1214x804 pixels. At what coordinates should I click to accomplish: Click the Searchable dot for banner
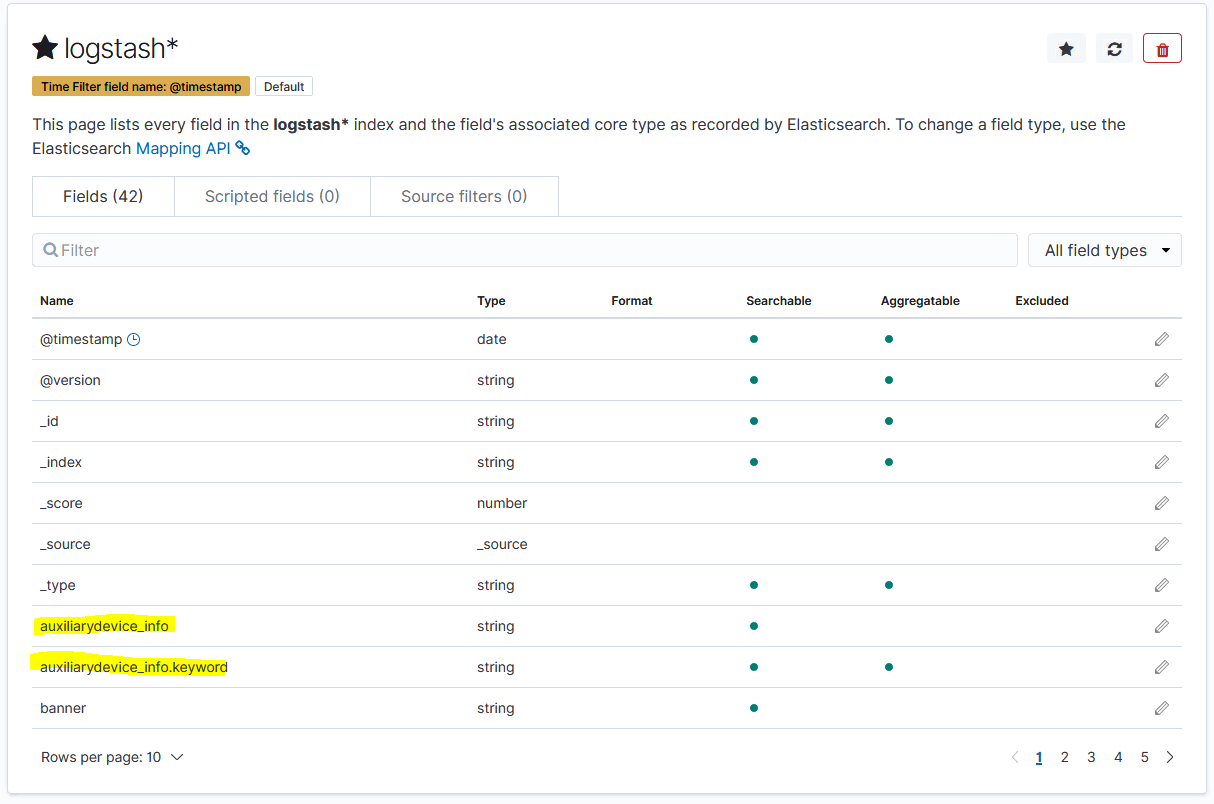click(x=754, y=708)
